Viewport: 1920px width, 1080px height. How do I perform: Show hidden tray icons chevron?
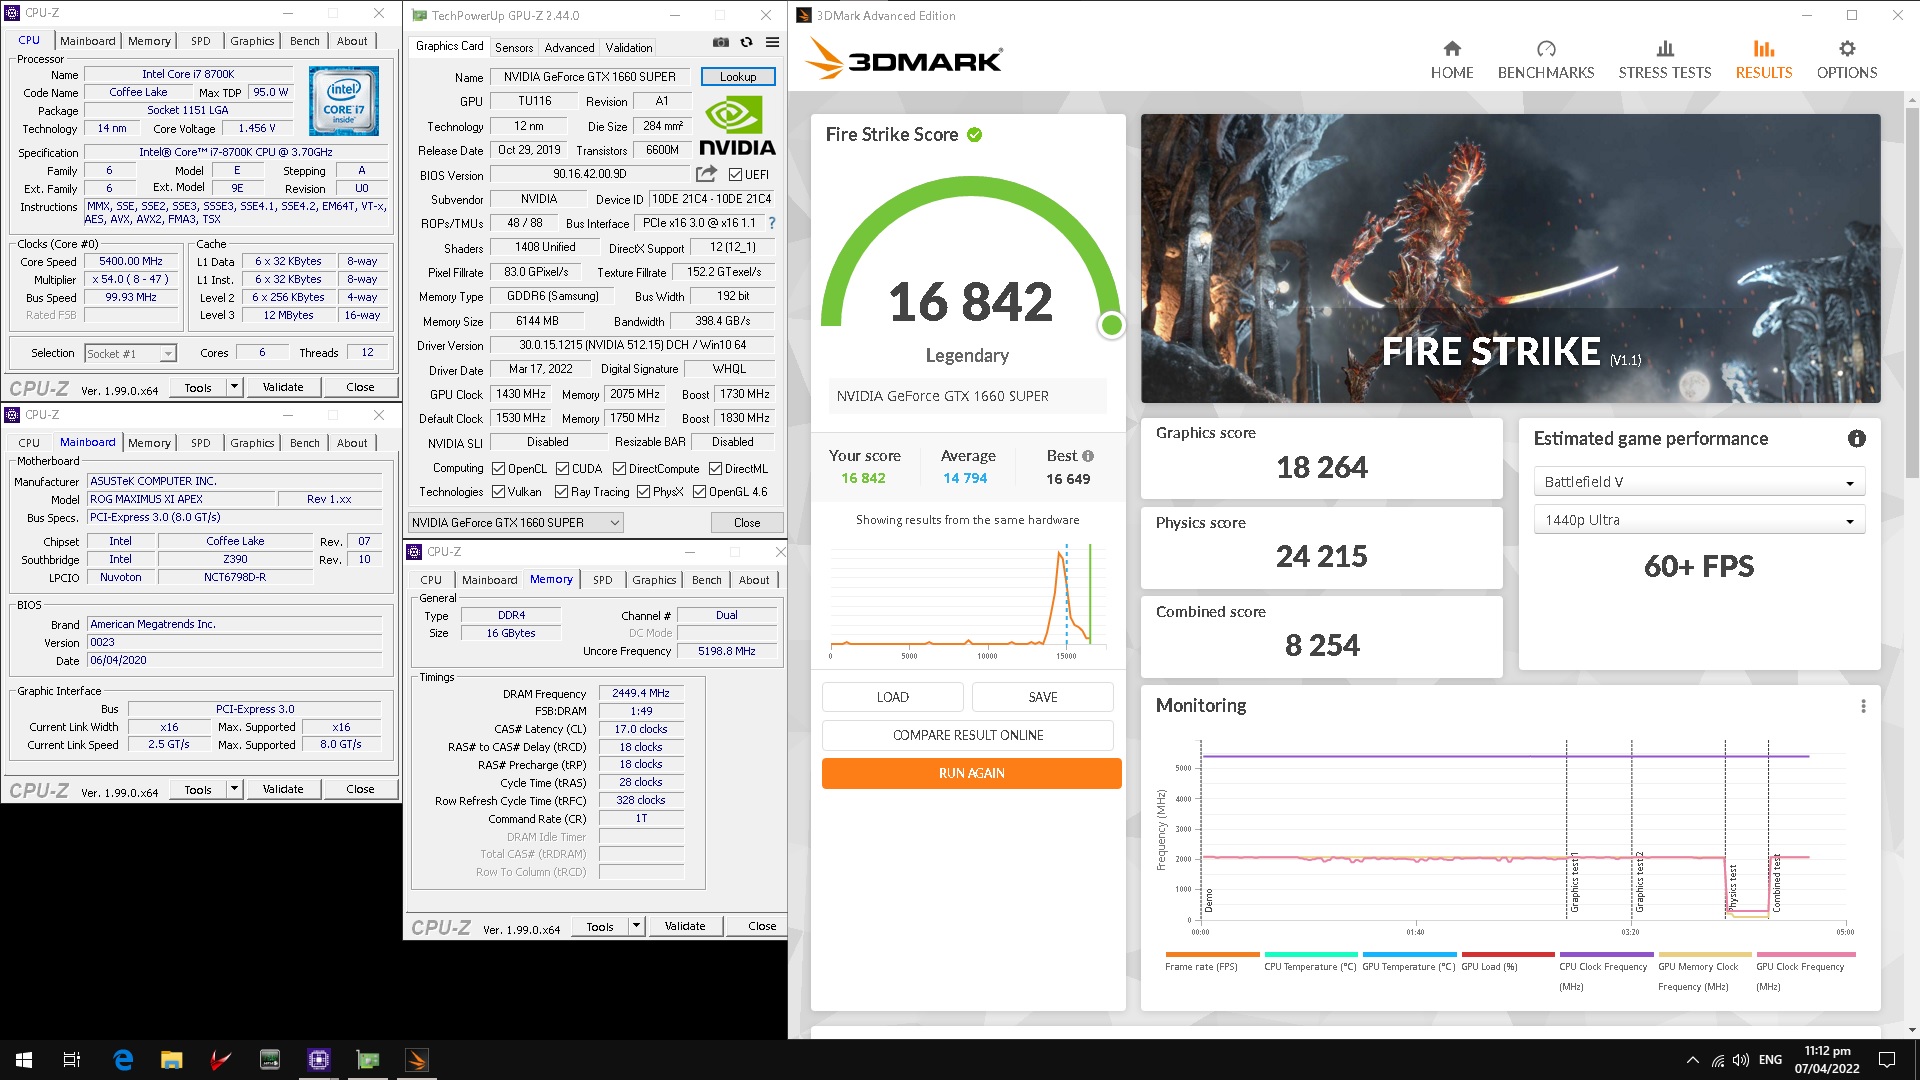click(x=1692, y=1060)
